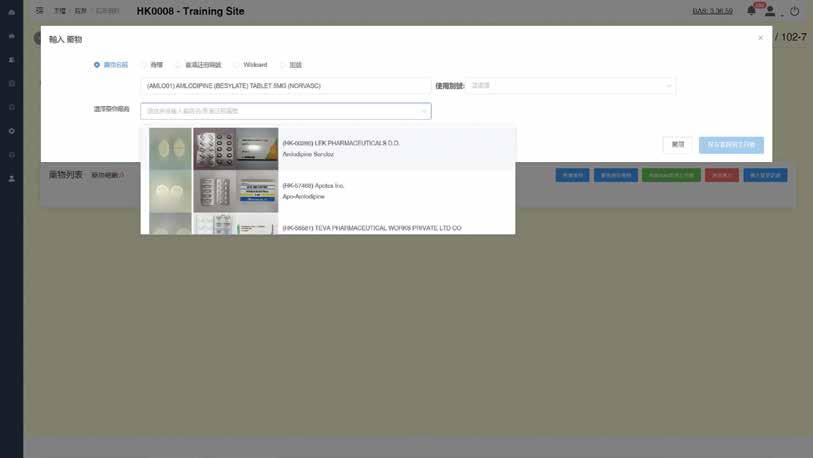This screenshot has width=813, height=458.
Task: Click the oval tablet photo in LEK row
Action: (x=171, y=149)
